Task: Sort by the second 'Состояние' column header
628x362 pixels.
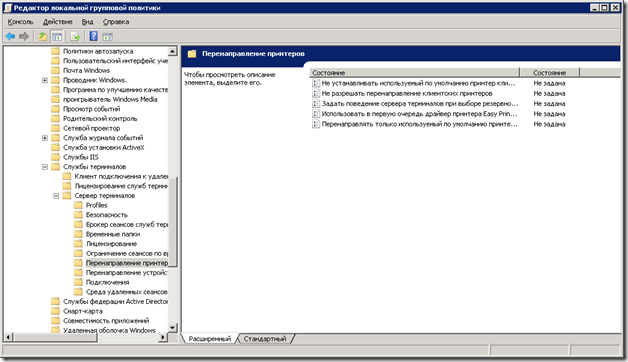Action: pyautogui.click(x=549, y=72)
